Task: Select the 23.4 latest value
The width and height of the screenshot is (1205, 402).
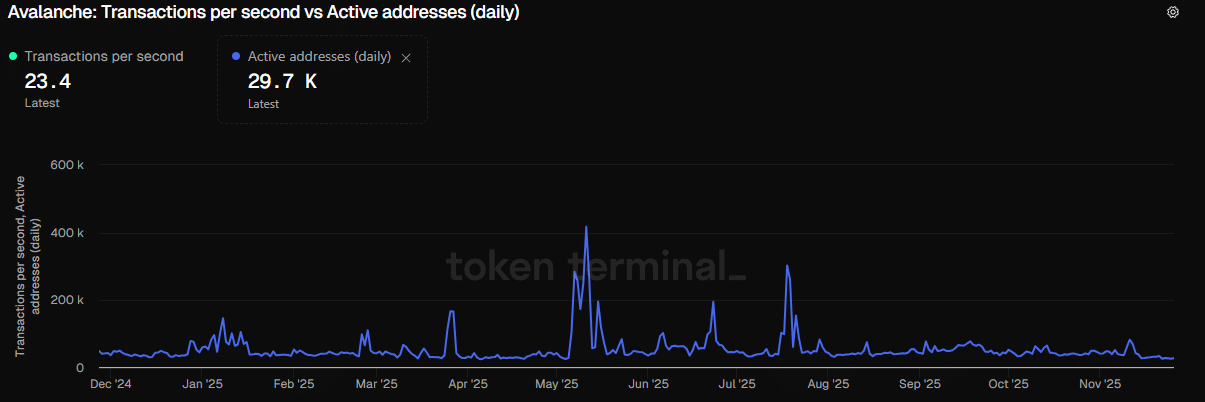Action: click(x=48, y=82)
